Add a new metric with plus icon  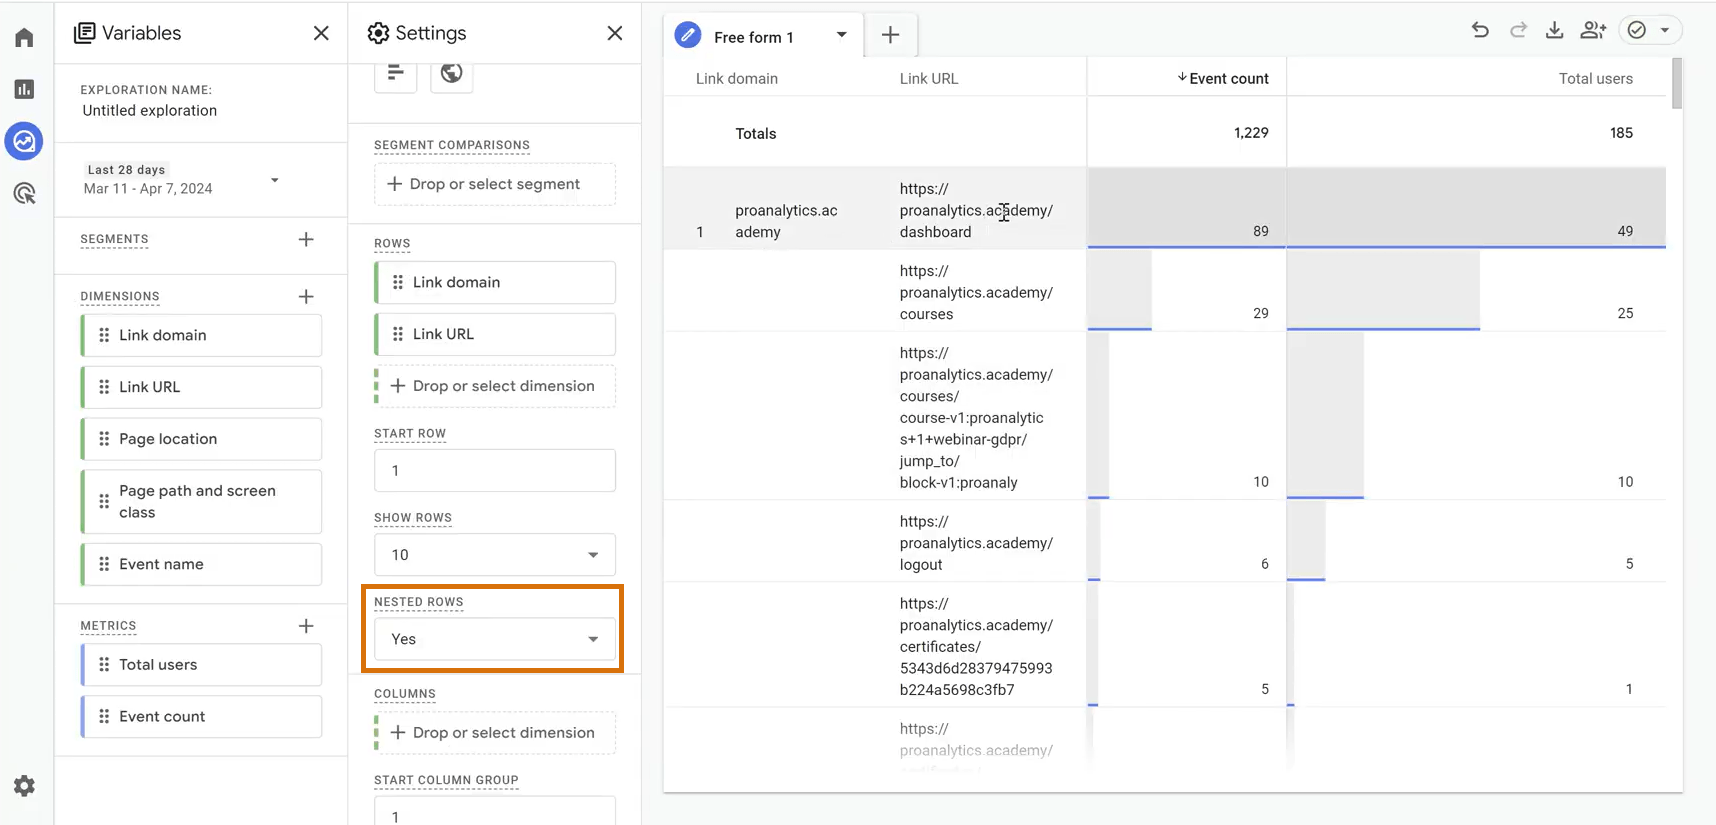306,626
